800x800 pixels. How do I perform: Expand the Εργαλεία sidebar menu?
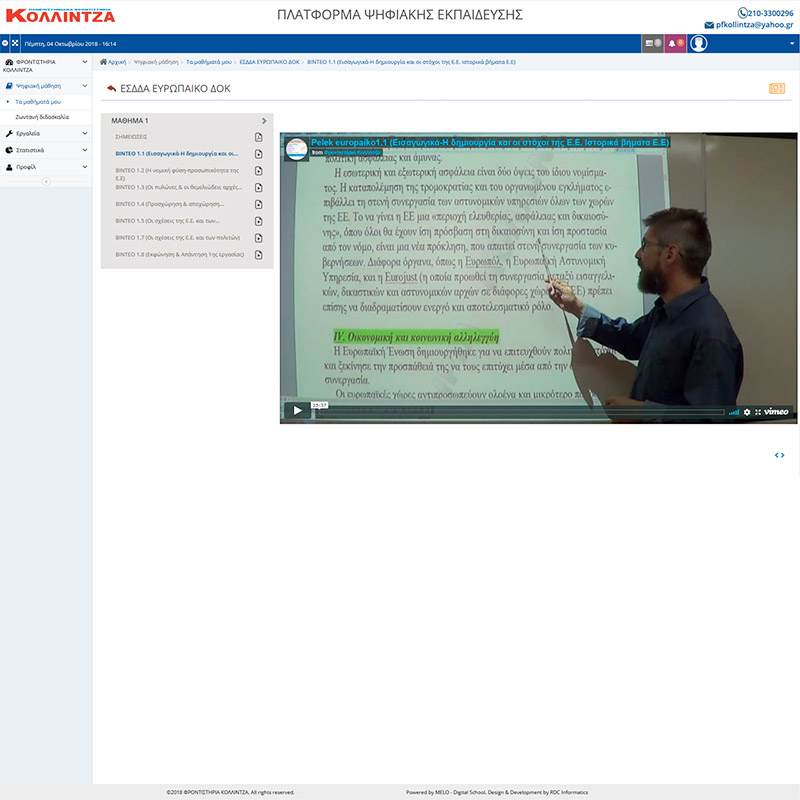click(x=45, y=133)
